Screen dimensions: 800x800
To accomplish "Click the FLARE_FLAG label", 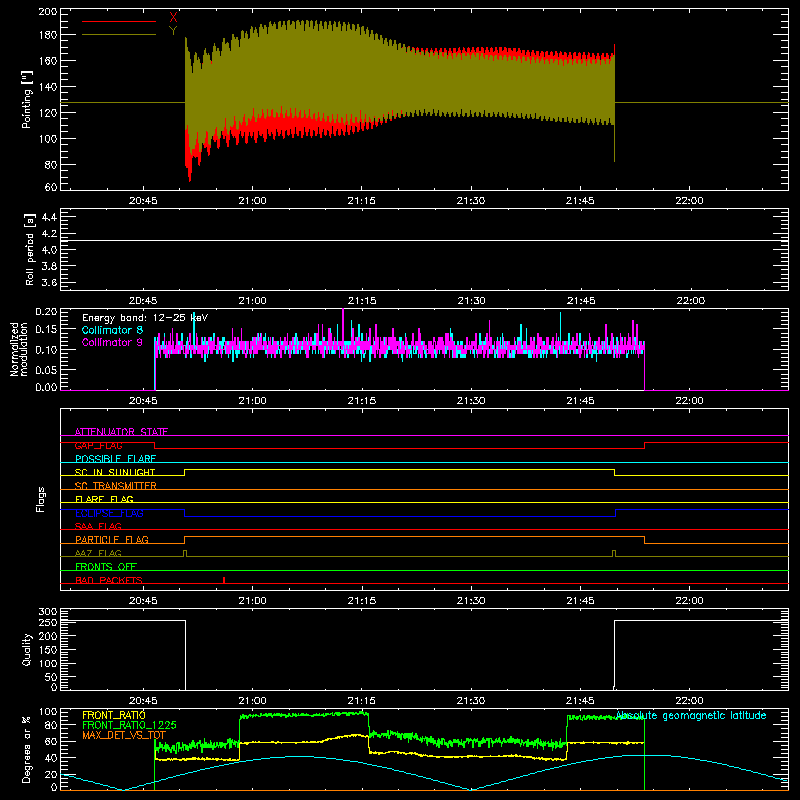I will (104, 499).
